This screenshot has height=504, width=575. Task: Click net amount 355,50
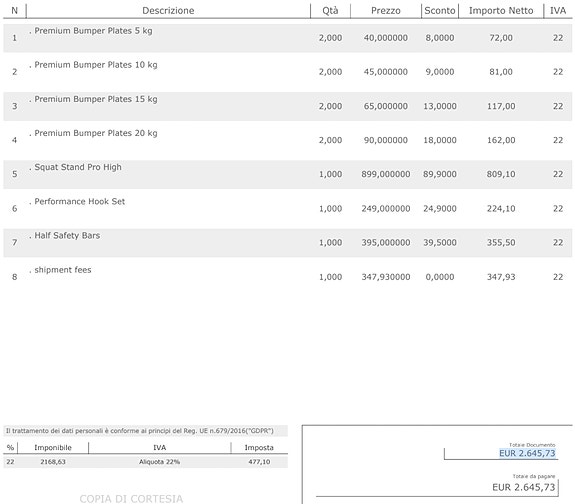[x=501, y=242]
